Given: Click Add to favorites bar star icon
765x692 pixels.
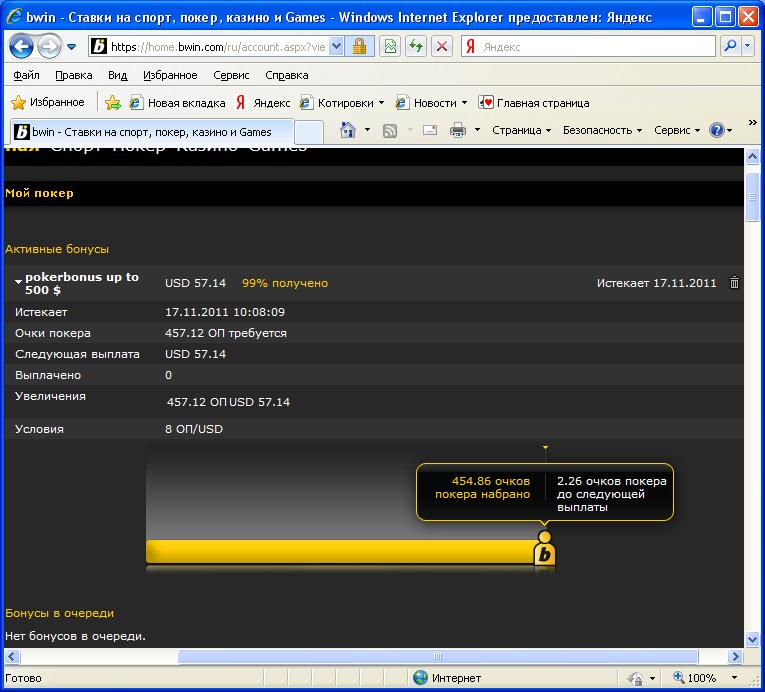Looking at the screenshot, I should tap(113, 102).
